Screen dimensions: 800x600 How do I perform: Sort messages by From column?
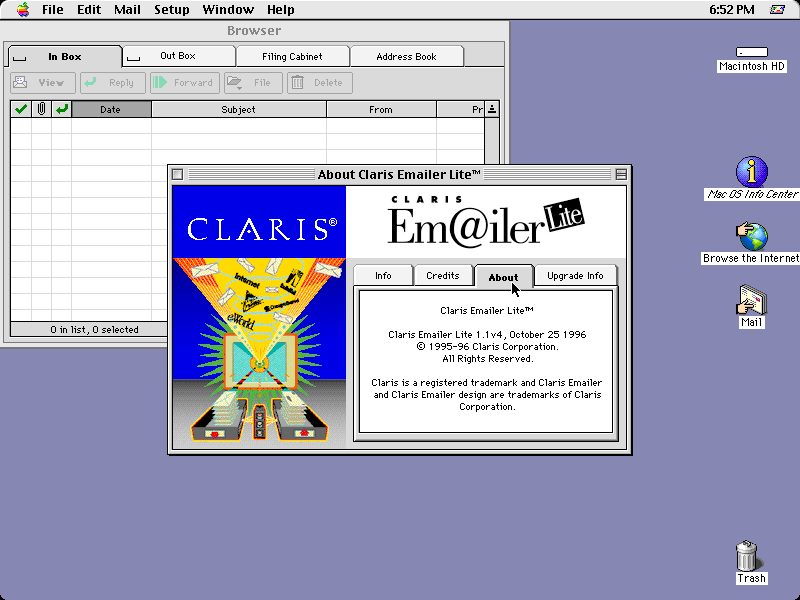(x=381, y=109)
